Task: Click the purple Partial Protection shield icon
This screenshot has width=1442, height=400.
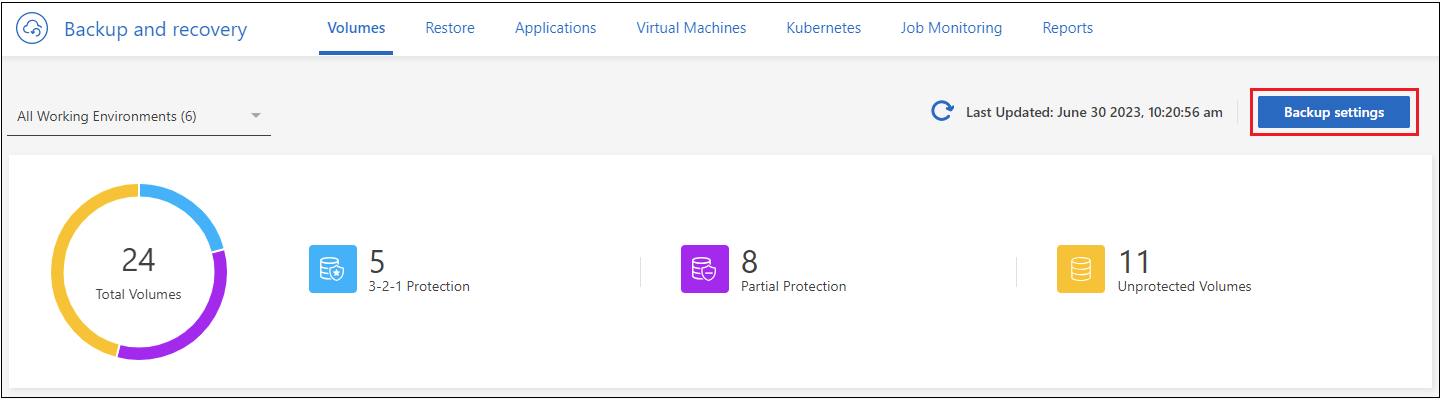Action: pos(705,269)
